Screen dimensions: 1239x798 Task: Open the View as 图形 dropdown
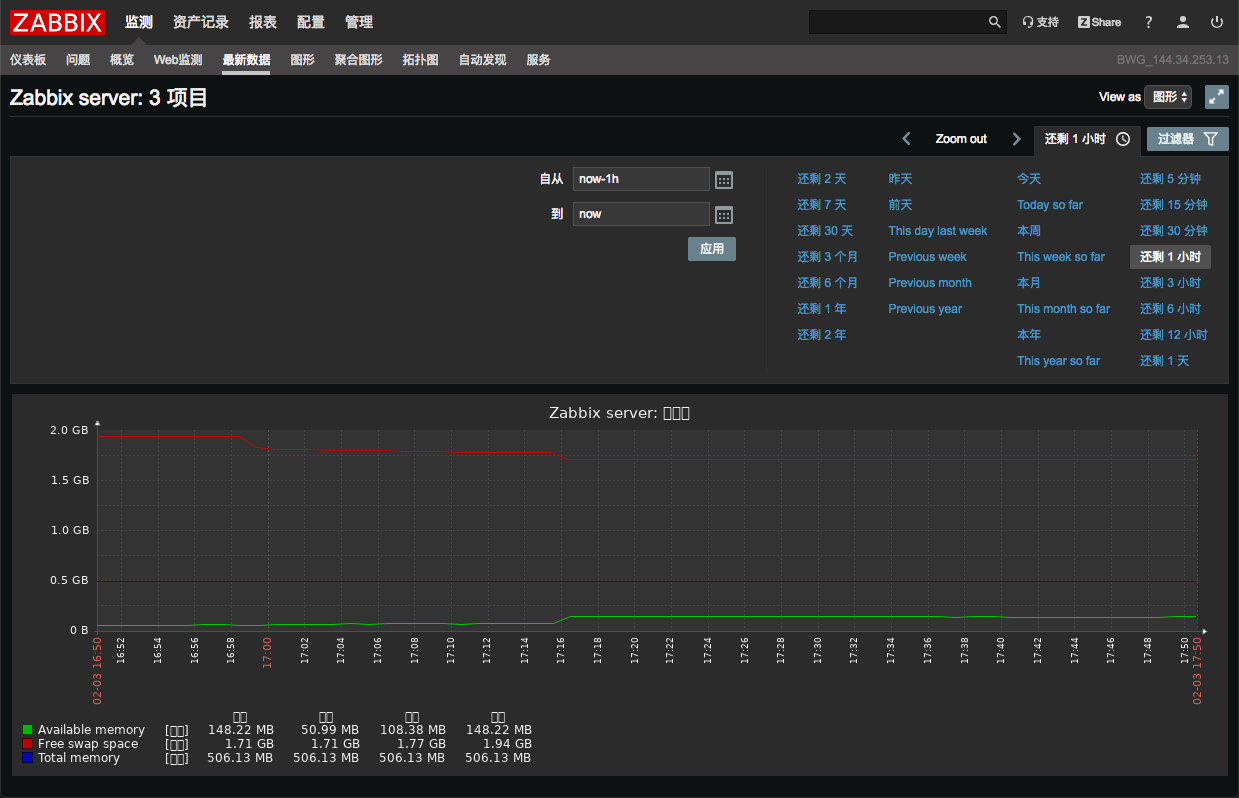coord(1168,97)
